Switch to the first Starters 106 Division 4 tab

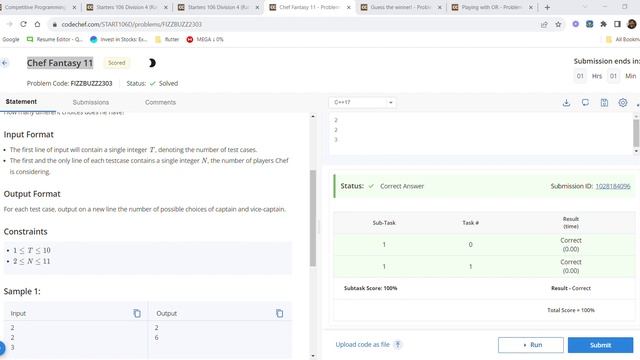pyautogui.click(x=127, y=7)
